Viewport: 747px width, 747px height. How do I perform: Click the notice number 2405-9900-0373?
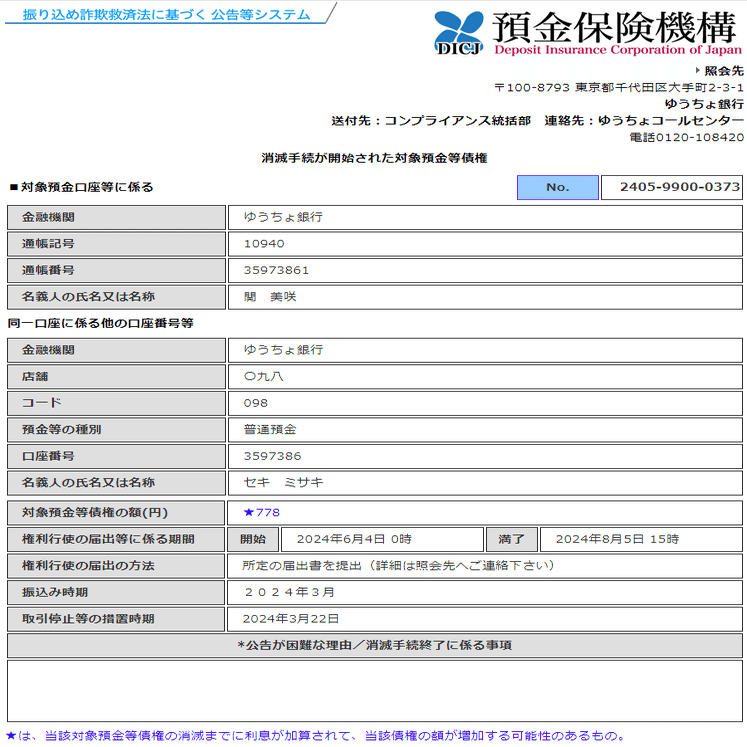point(672,187)
